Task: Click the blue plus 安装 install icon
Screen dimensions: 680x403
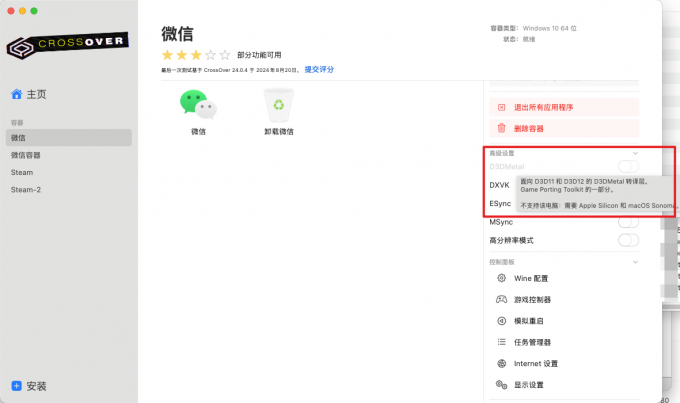Action: click(16, 386)
